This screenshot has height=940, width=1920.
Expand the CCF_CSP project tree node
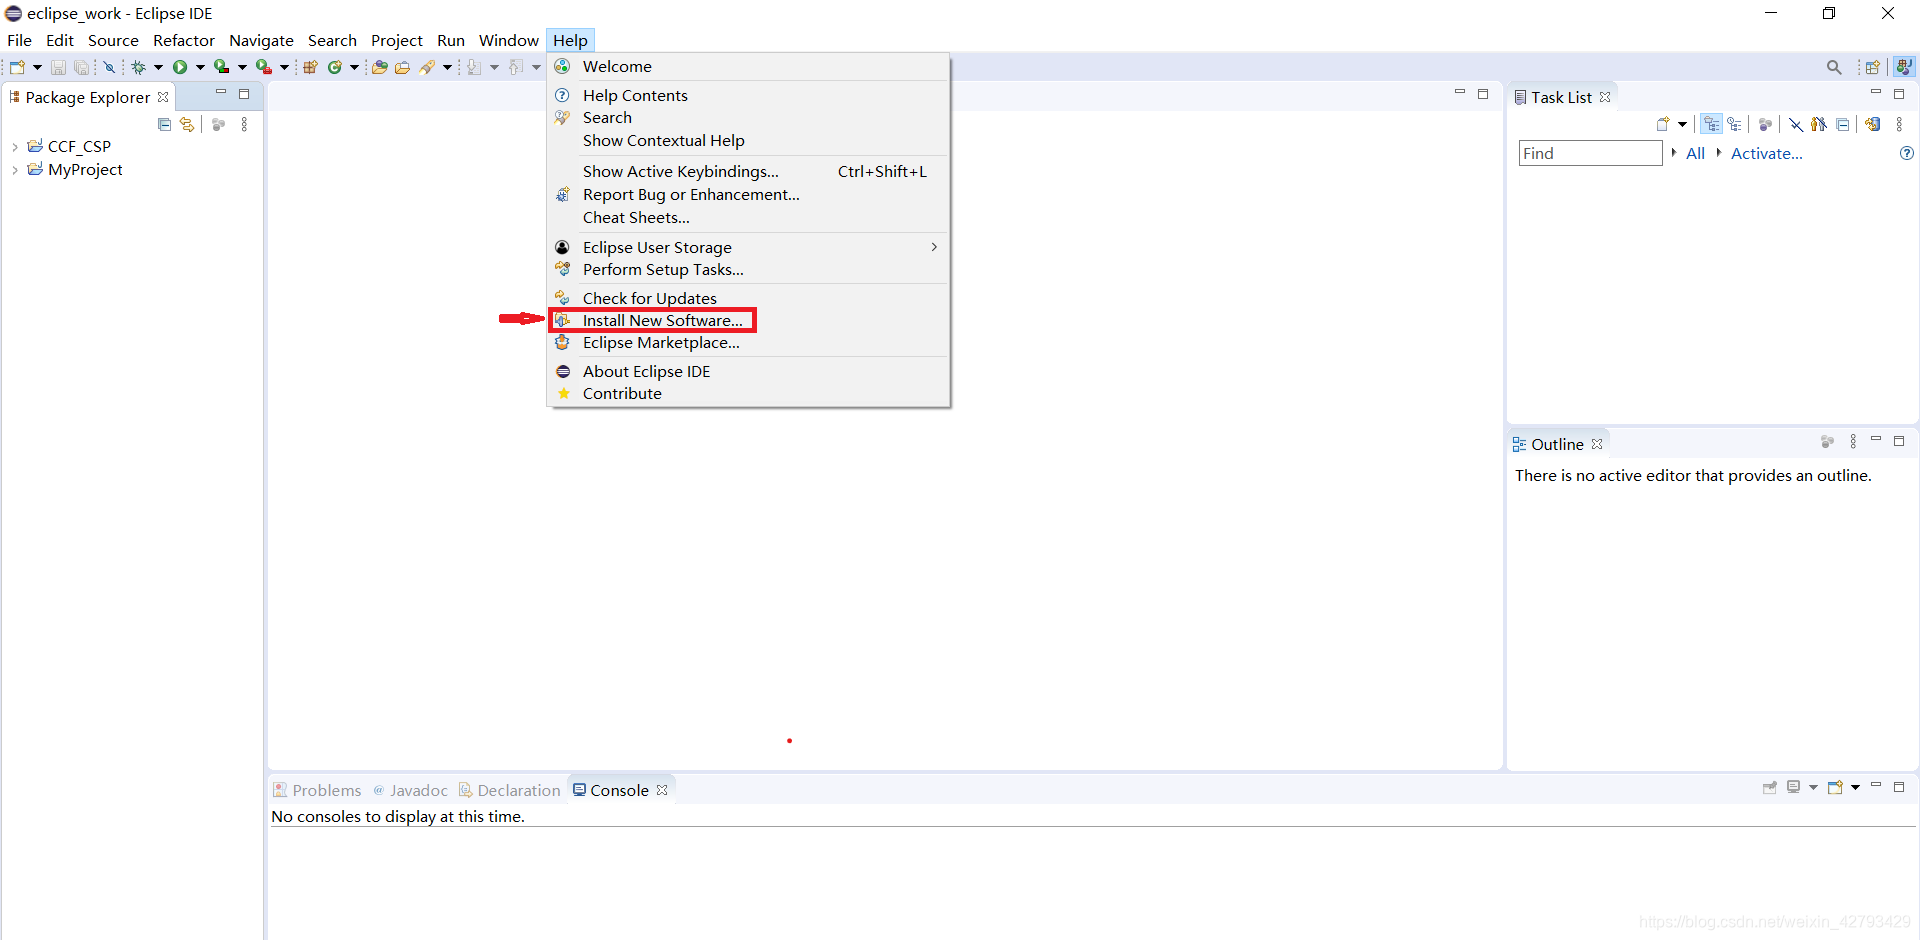(15, 147)
